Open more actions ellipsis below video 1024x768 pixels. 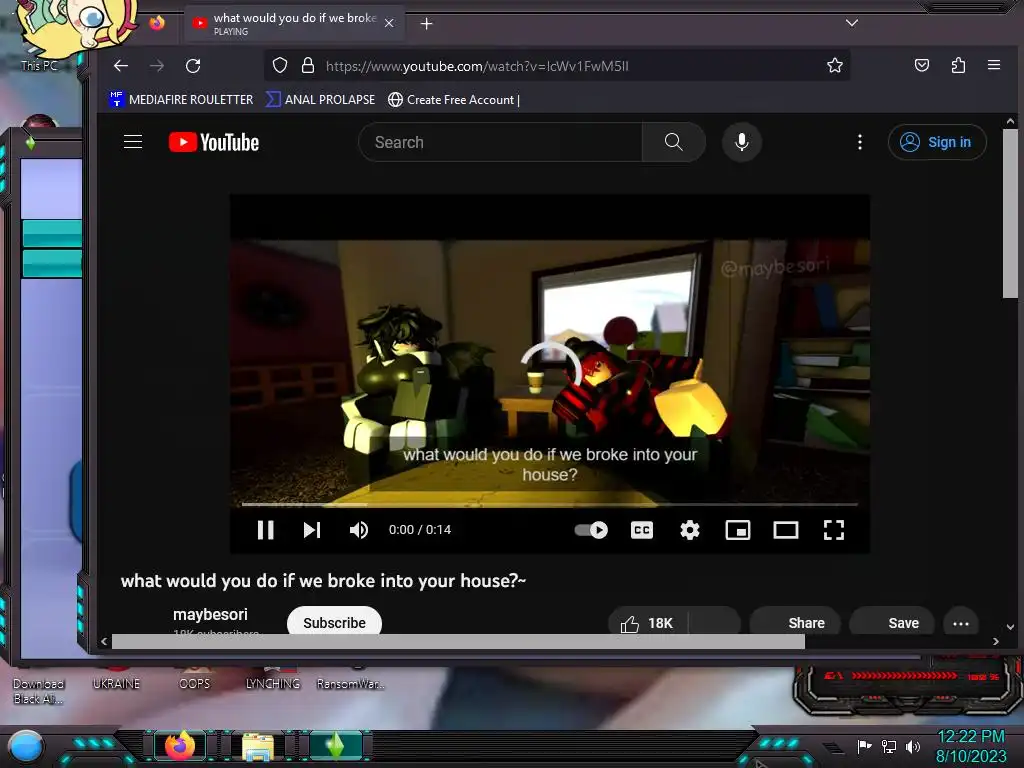click(961, 623)
